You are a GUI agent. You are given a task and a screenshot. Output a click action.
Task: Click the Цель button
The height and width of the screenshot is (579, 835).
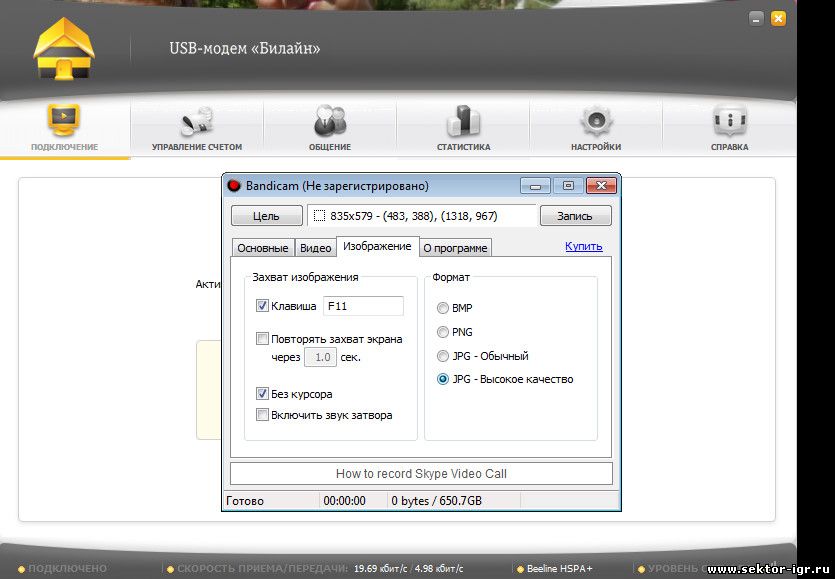click(266, 216)
